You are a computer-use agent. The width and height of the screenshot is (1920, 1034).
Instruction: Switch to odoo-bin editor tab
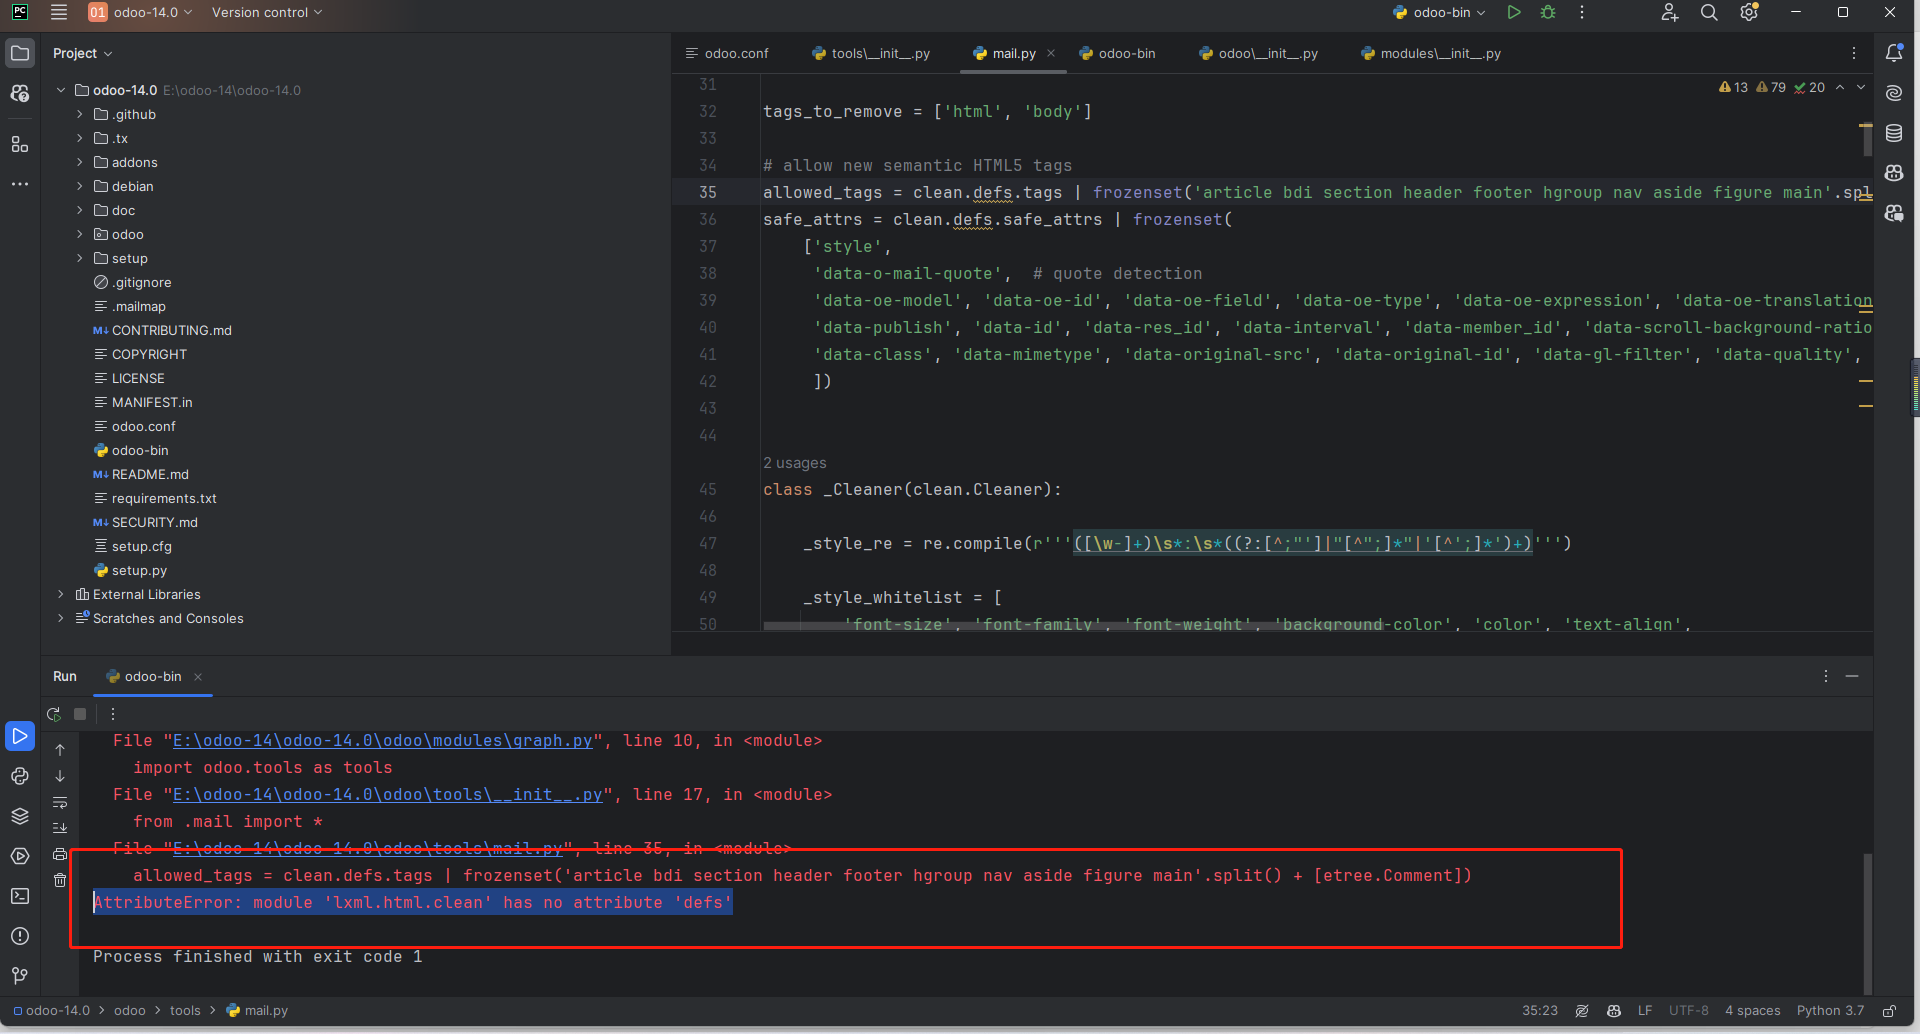[x=1117, y=53]
